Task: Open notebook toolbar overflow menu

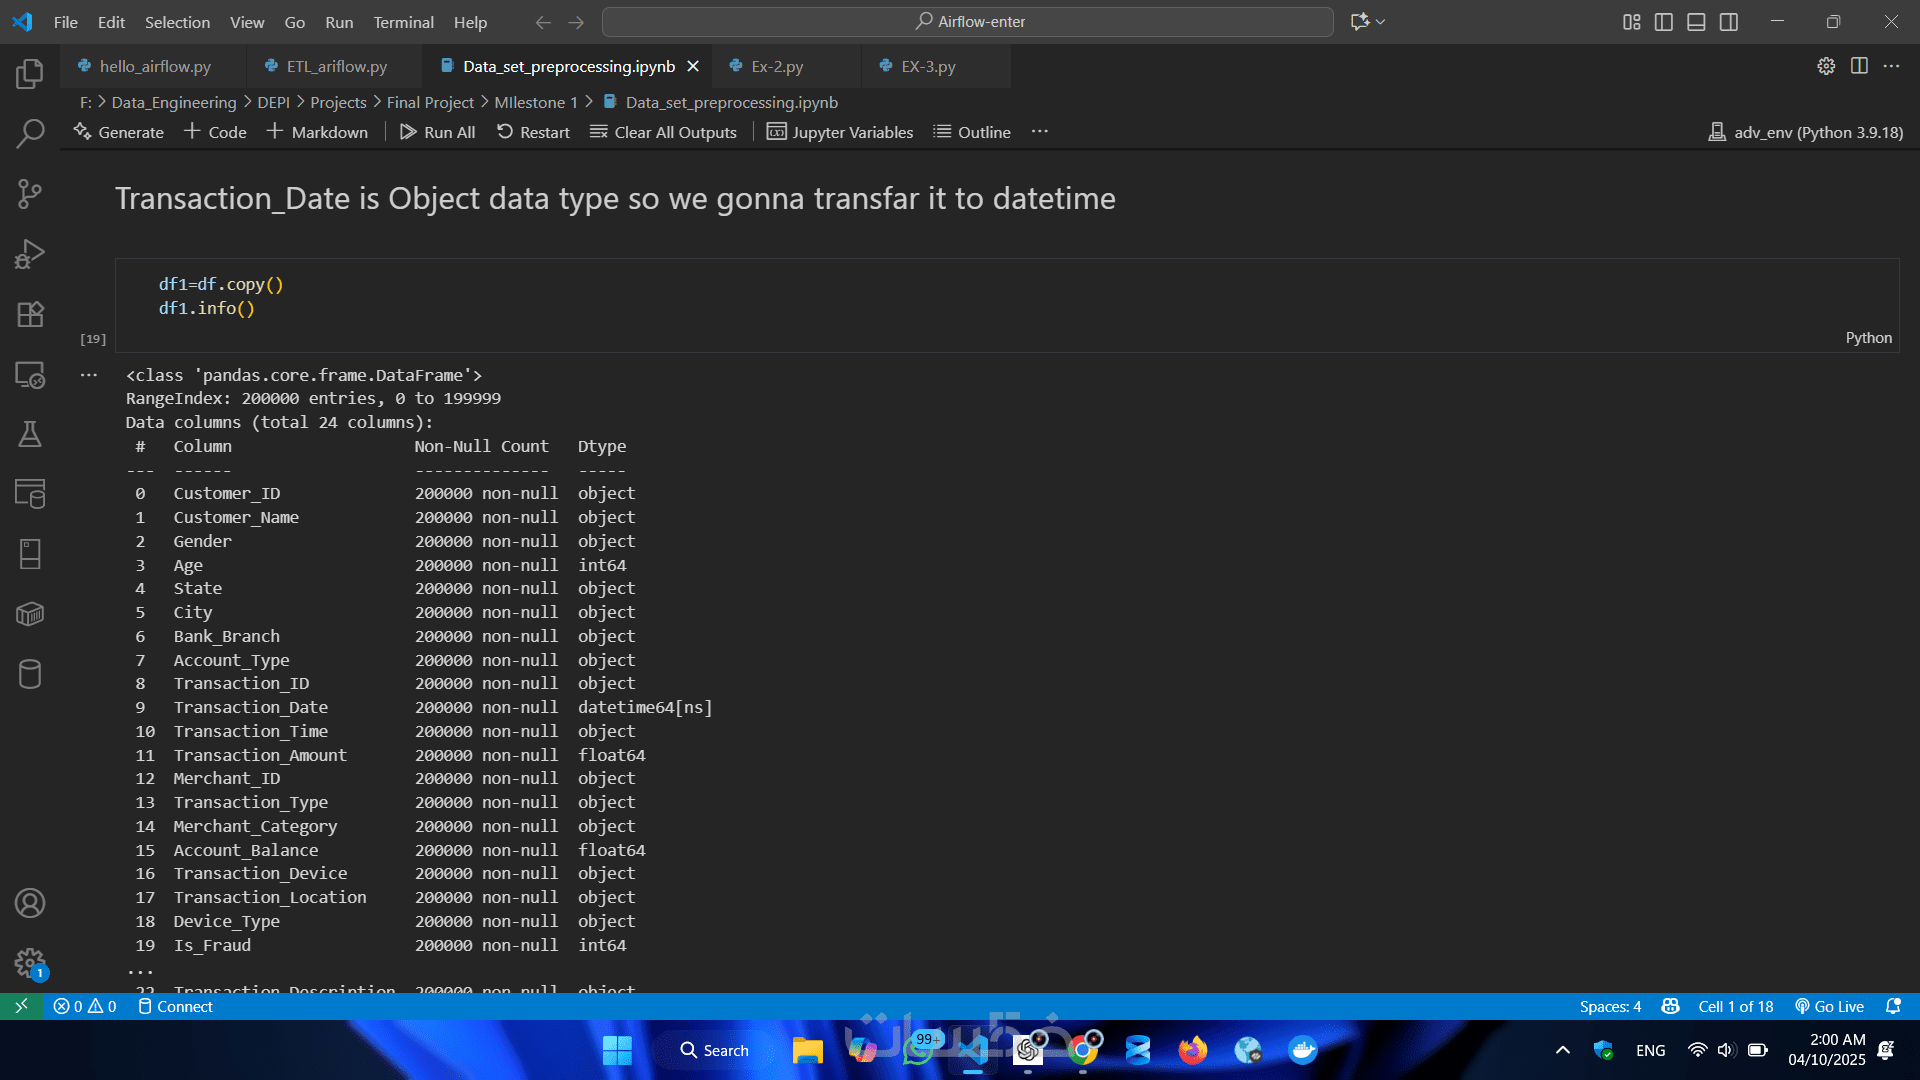Action: coord(1040,132)
